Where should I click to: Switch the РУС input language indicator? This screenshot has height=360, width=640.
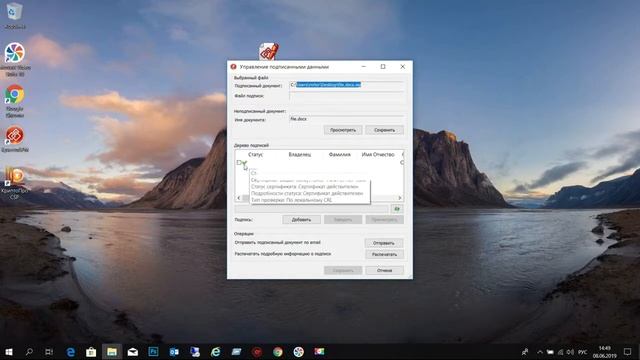[582, 352]
